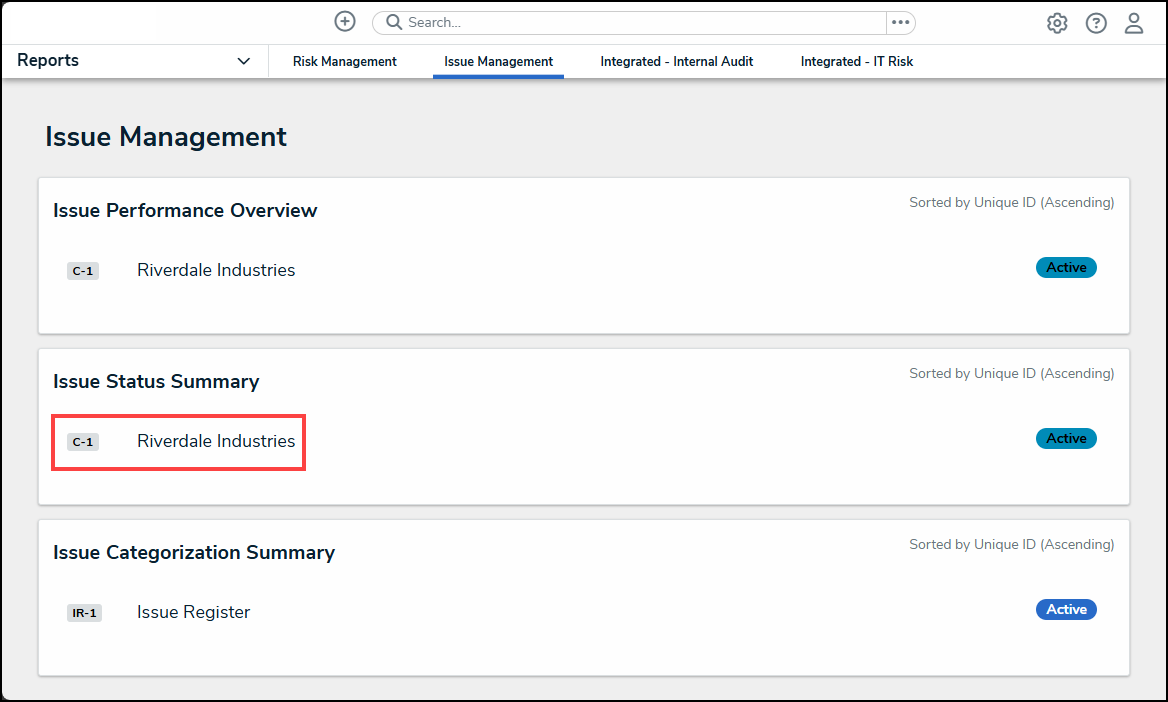The height and width of the screenshot is (702, 1168).
Task: Open the Integrated - Internal Audit tab
Action: tap(676, 61)
